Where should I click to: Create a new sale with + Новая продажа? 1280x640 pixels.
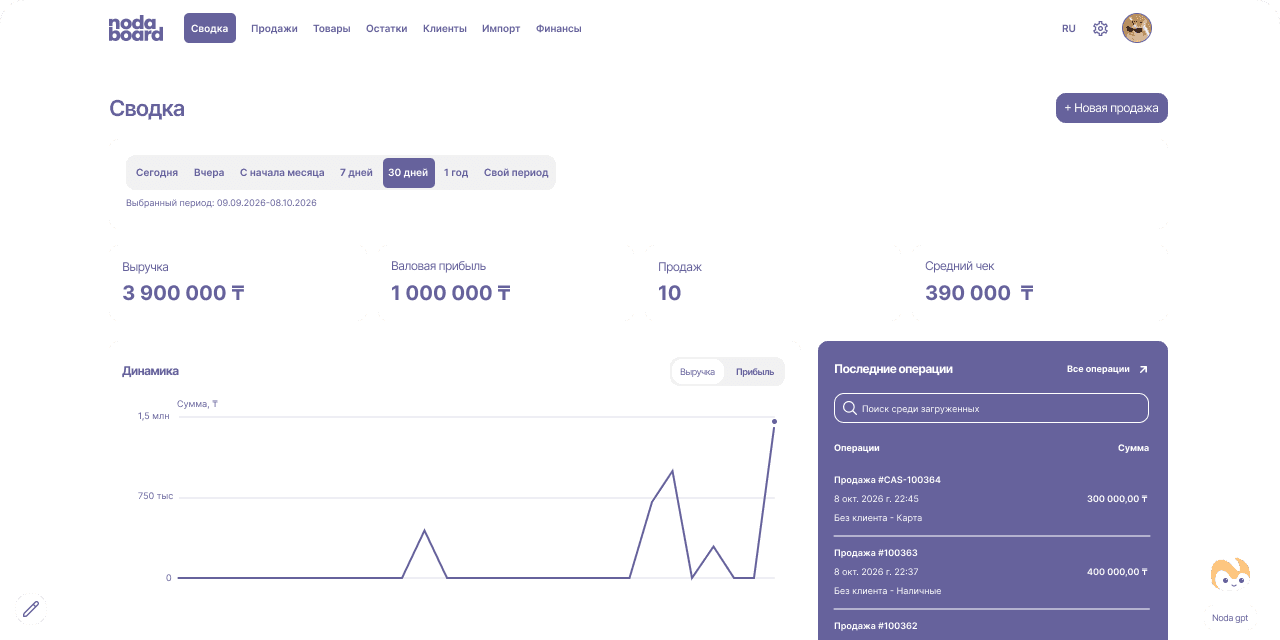1112,108
